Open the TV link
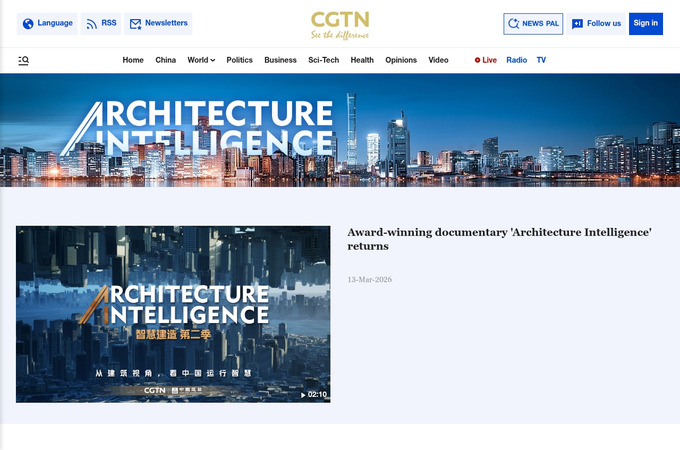Viewport: 680px width, 450px height. 541,60
